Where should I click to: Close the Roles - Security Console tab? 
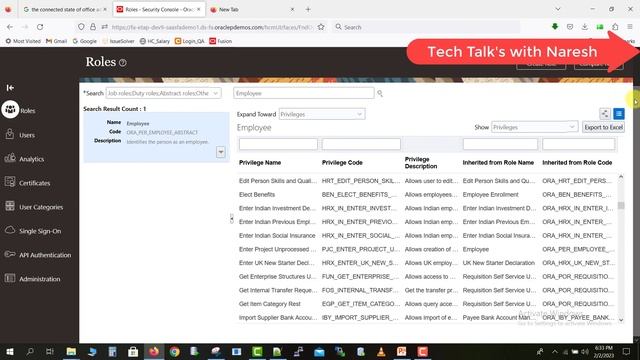(199, 9)
